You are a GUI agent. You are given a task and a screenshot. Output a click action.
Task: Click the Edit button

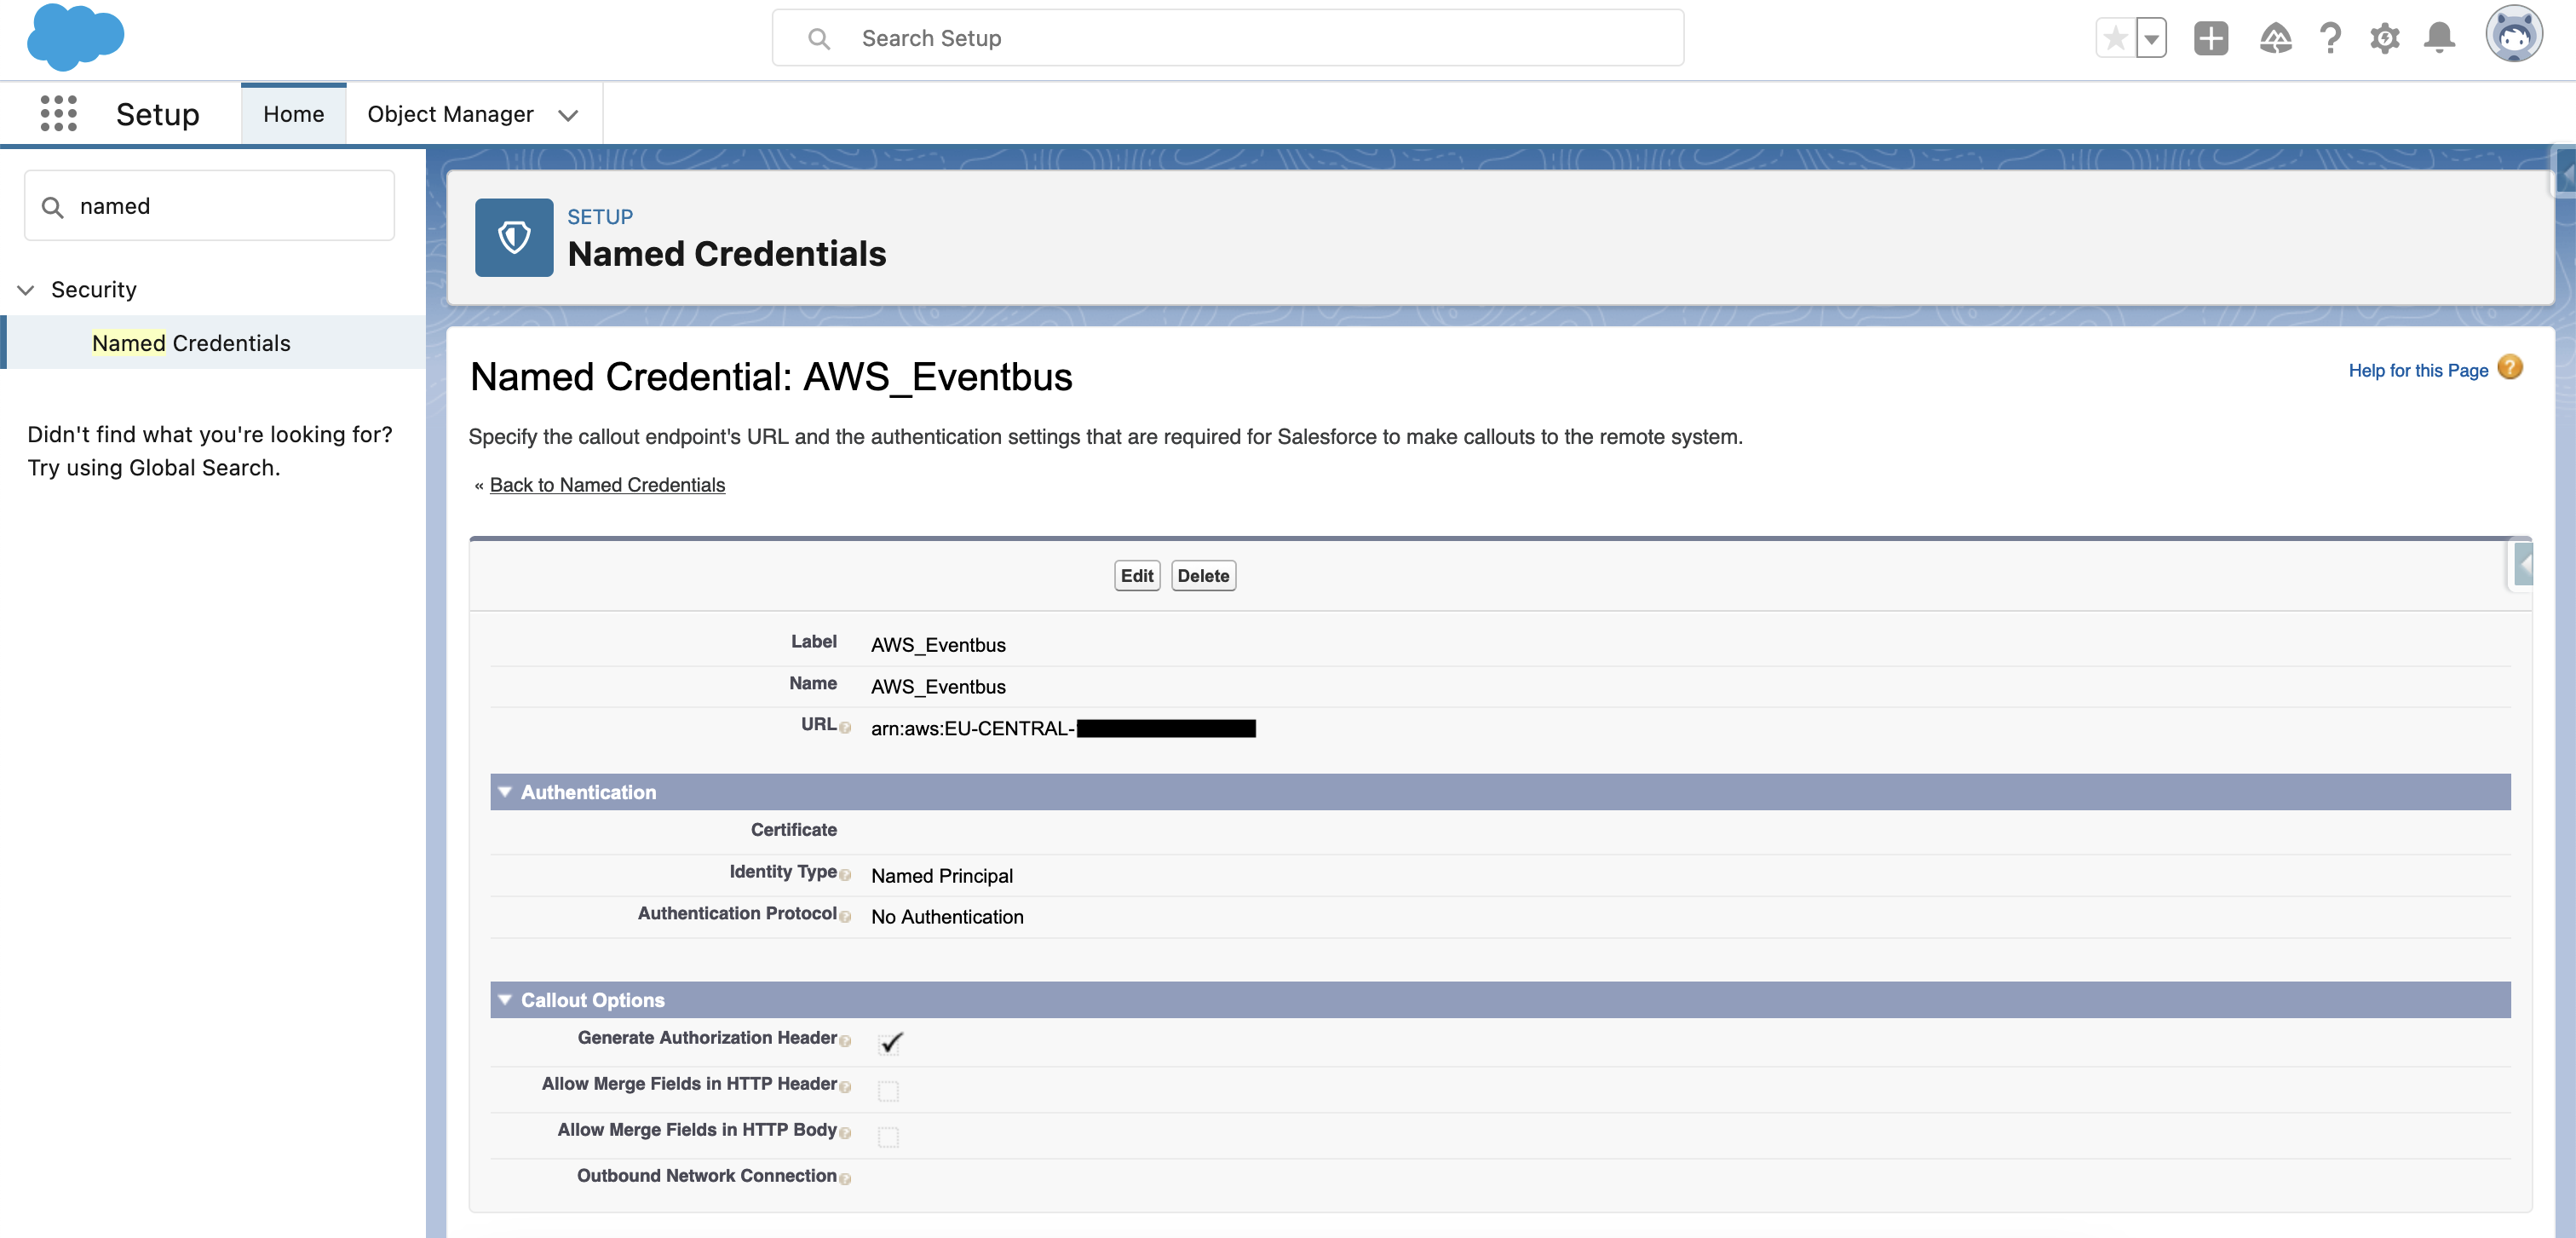[x=1136, y=575]
